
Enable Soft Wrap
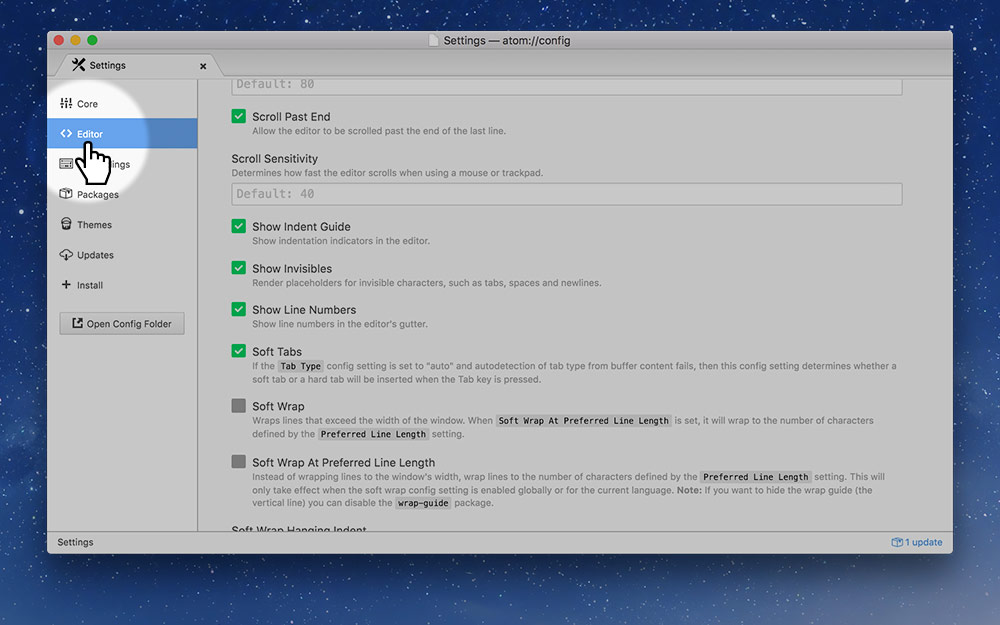239,406
